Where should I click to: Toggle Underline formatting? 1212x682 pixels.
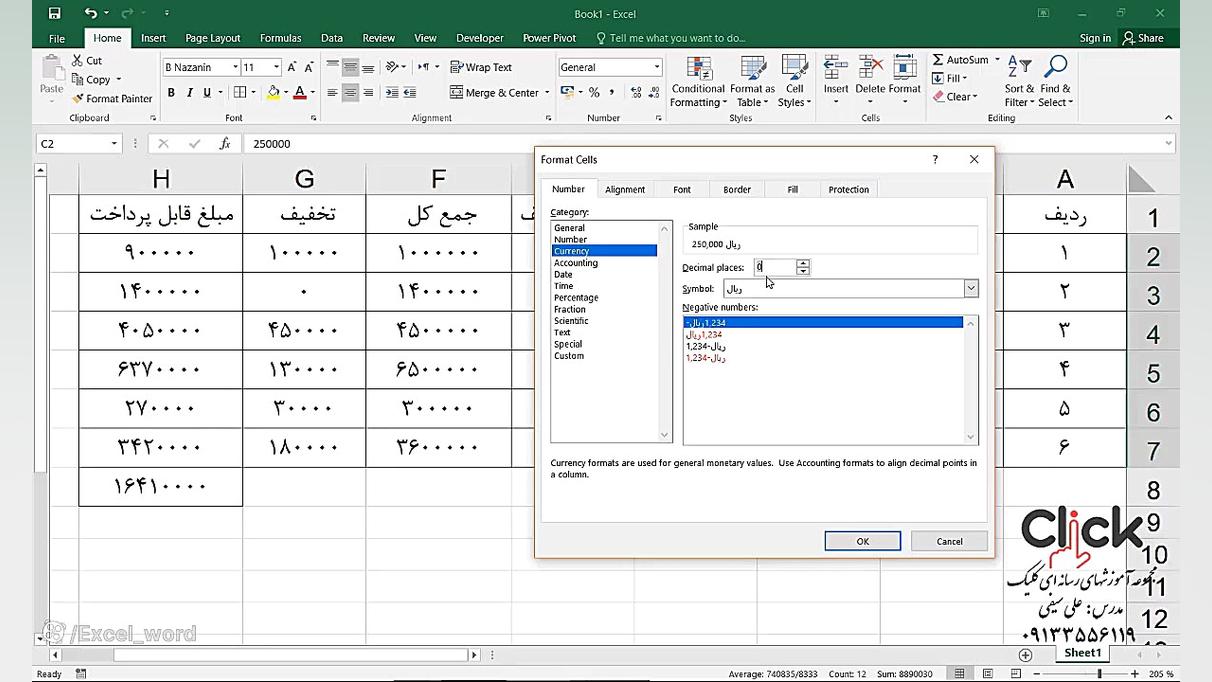pyautogui.click(x=207, y=93)
